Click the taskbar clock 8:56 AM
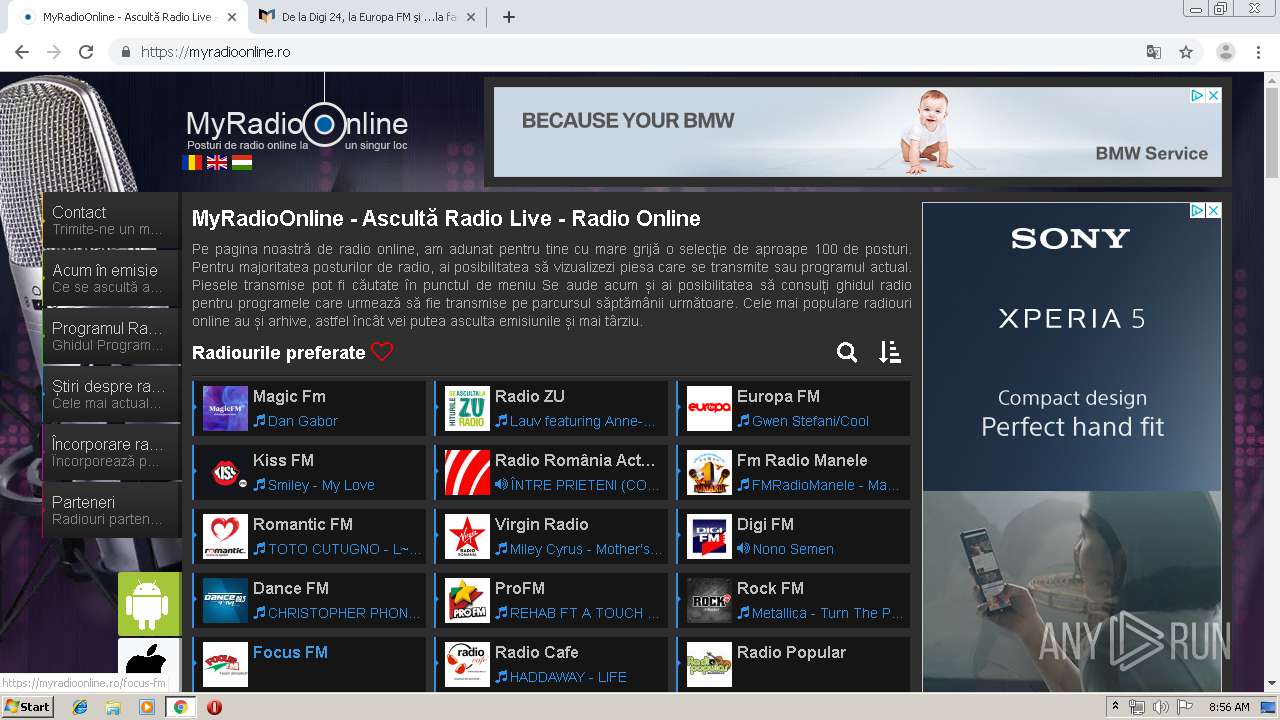This screenshot has width=1280, height=720. pyautogui.click(x=1229, y=707)
